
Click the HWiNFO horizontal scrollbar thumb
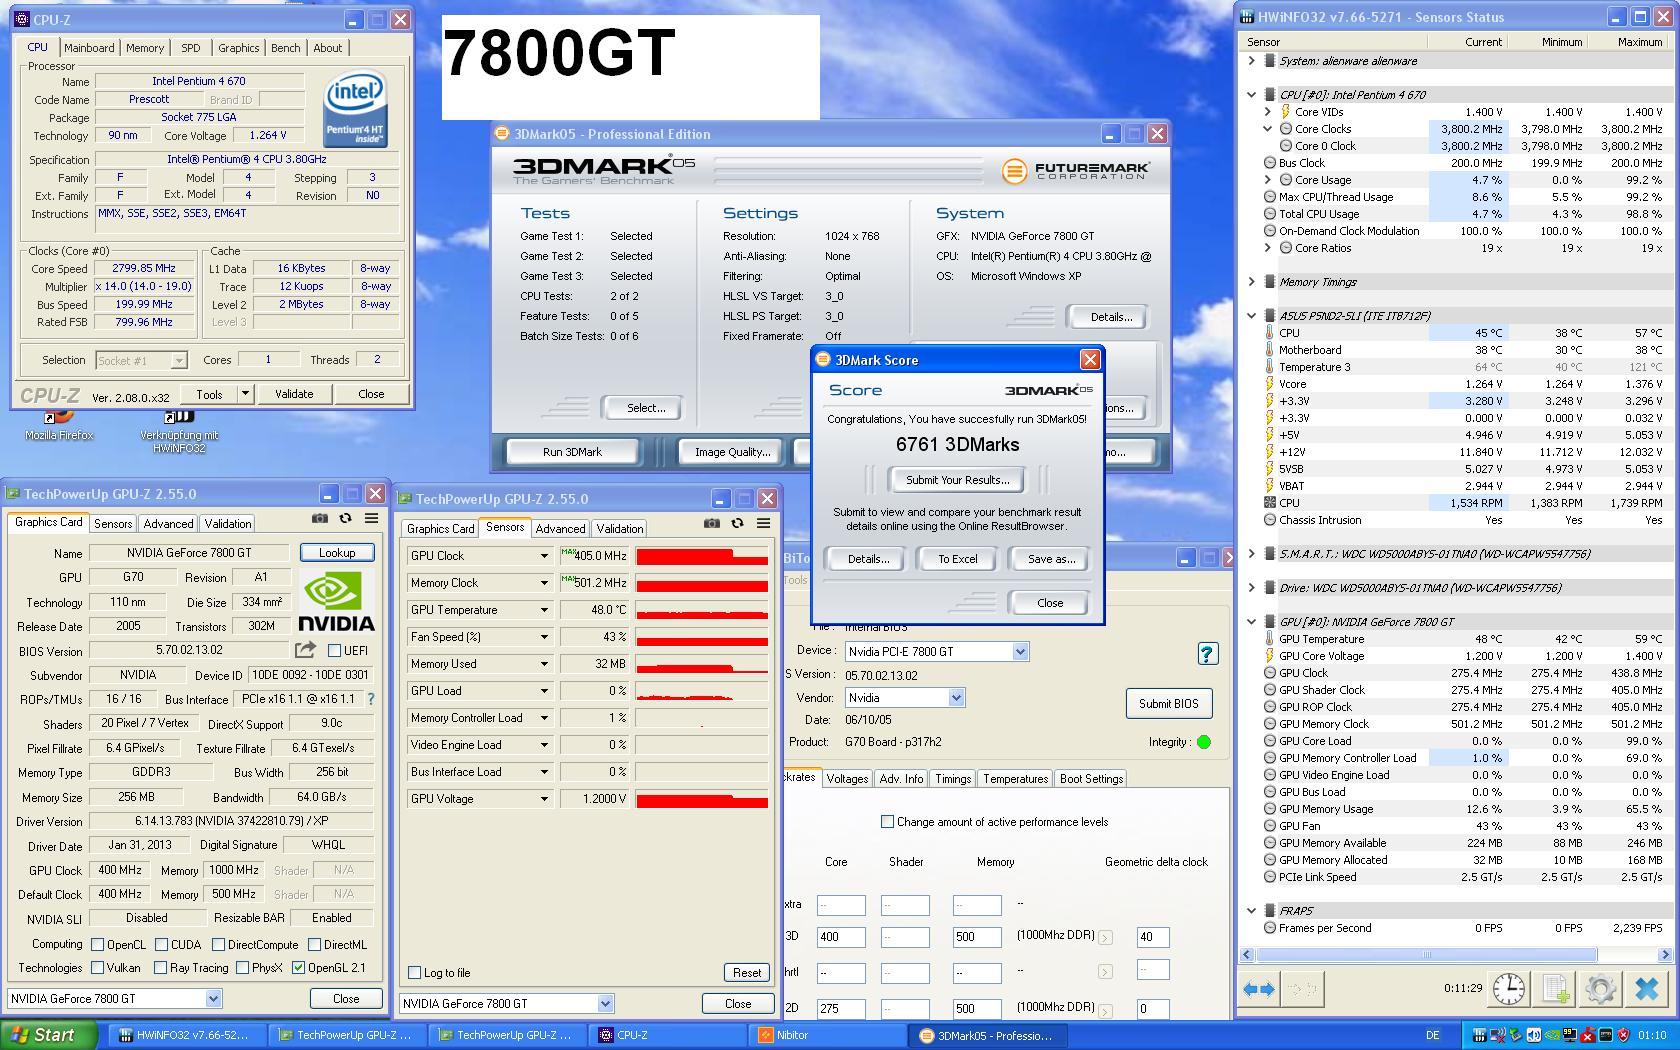tap(1427, 955)
